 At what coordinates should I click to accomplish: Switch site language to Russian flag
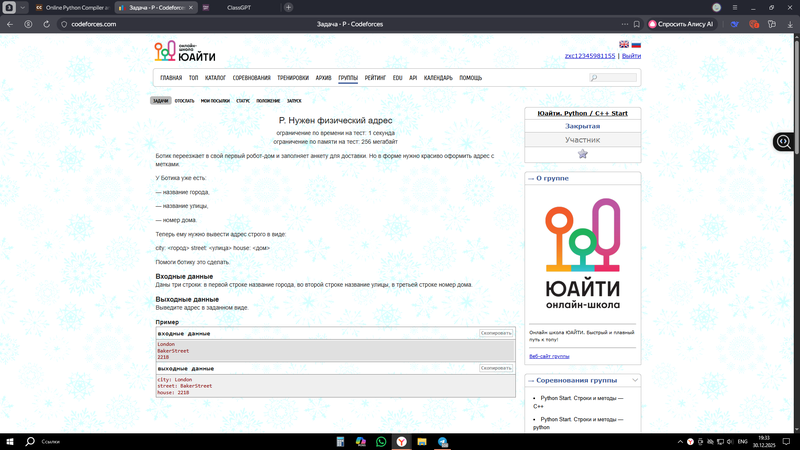pos(636,44)
